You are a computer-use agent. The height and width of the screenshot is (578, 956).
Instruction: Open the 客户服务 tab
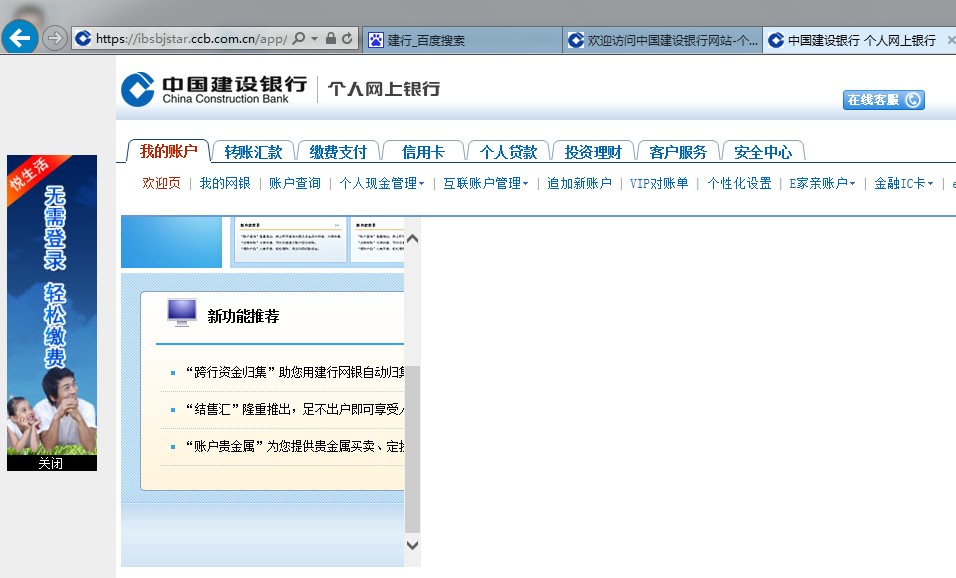coord(678,152)
